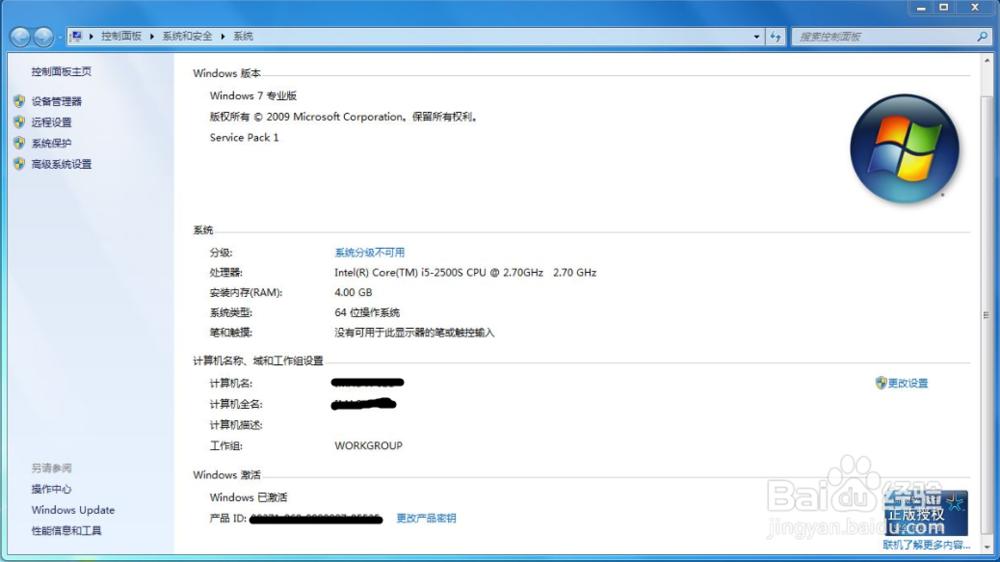Click the search magnifier icon
The image size is (1000, 562).
pyautogui.click(x=982, y=37)
